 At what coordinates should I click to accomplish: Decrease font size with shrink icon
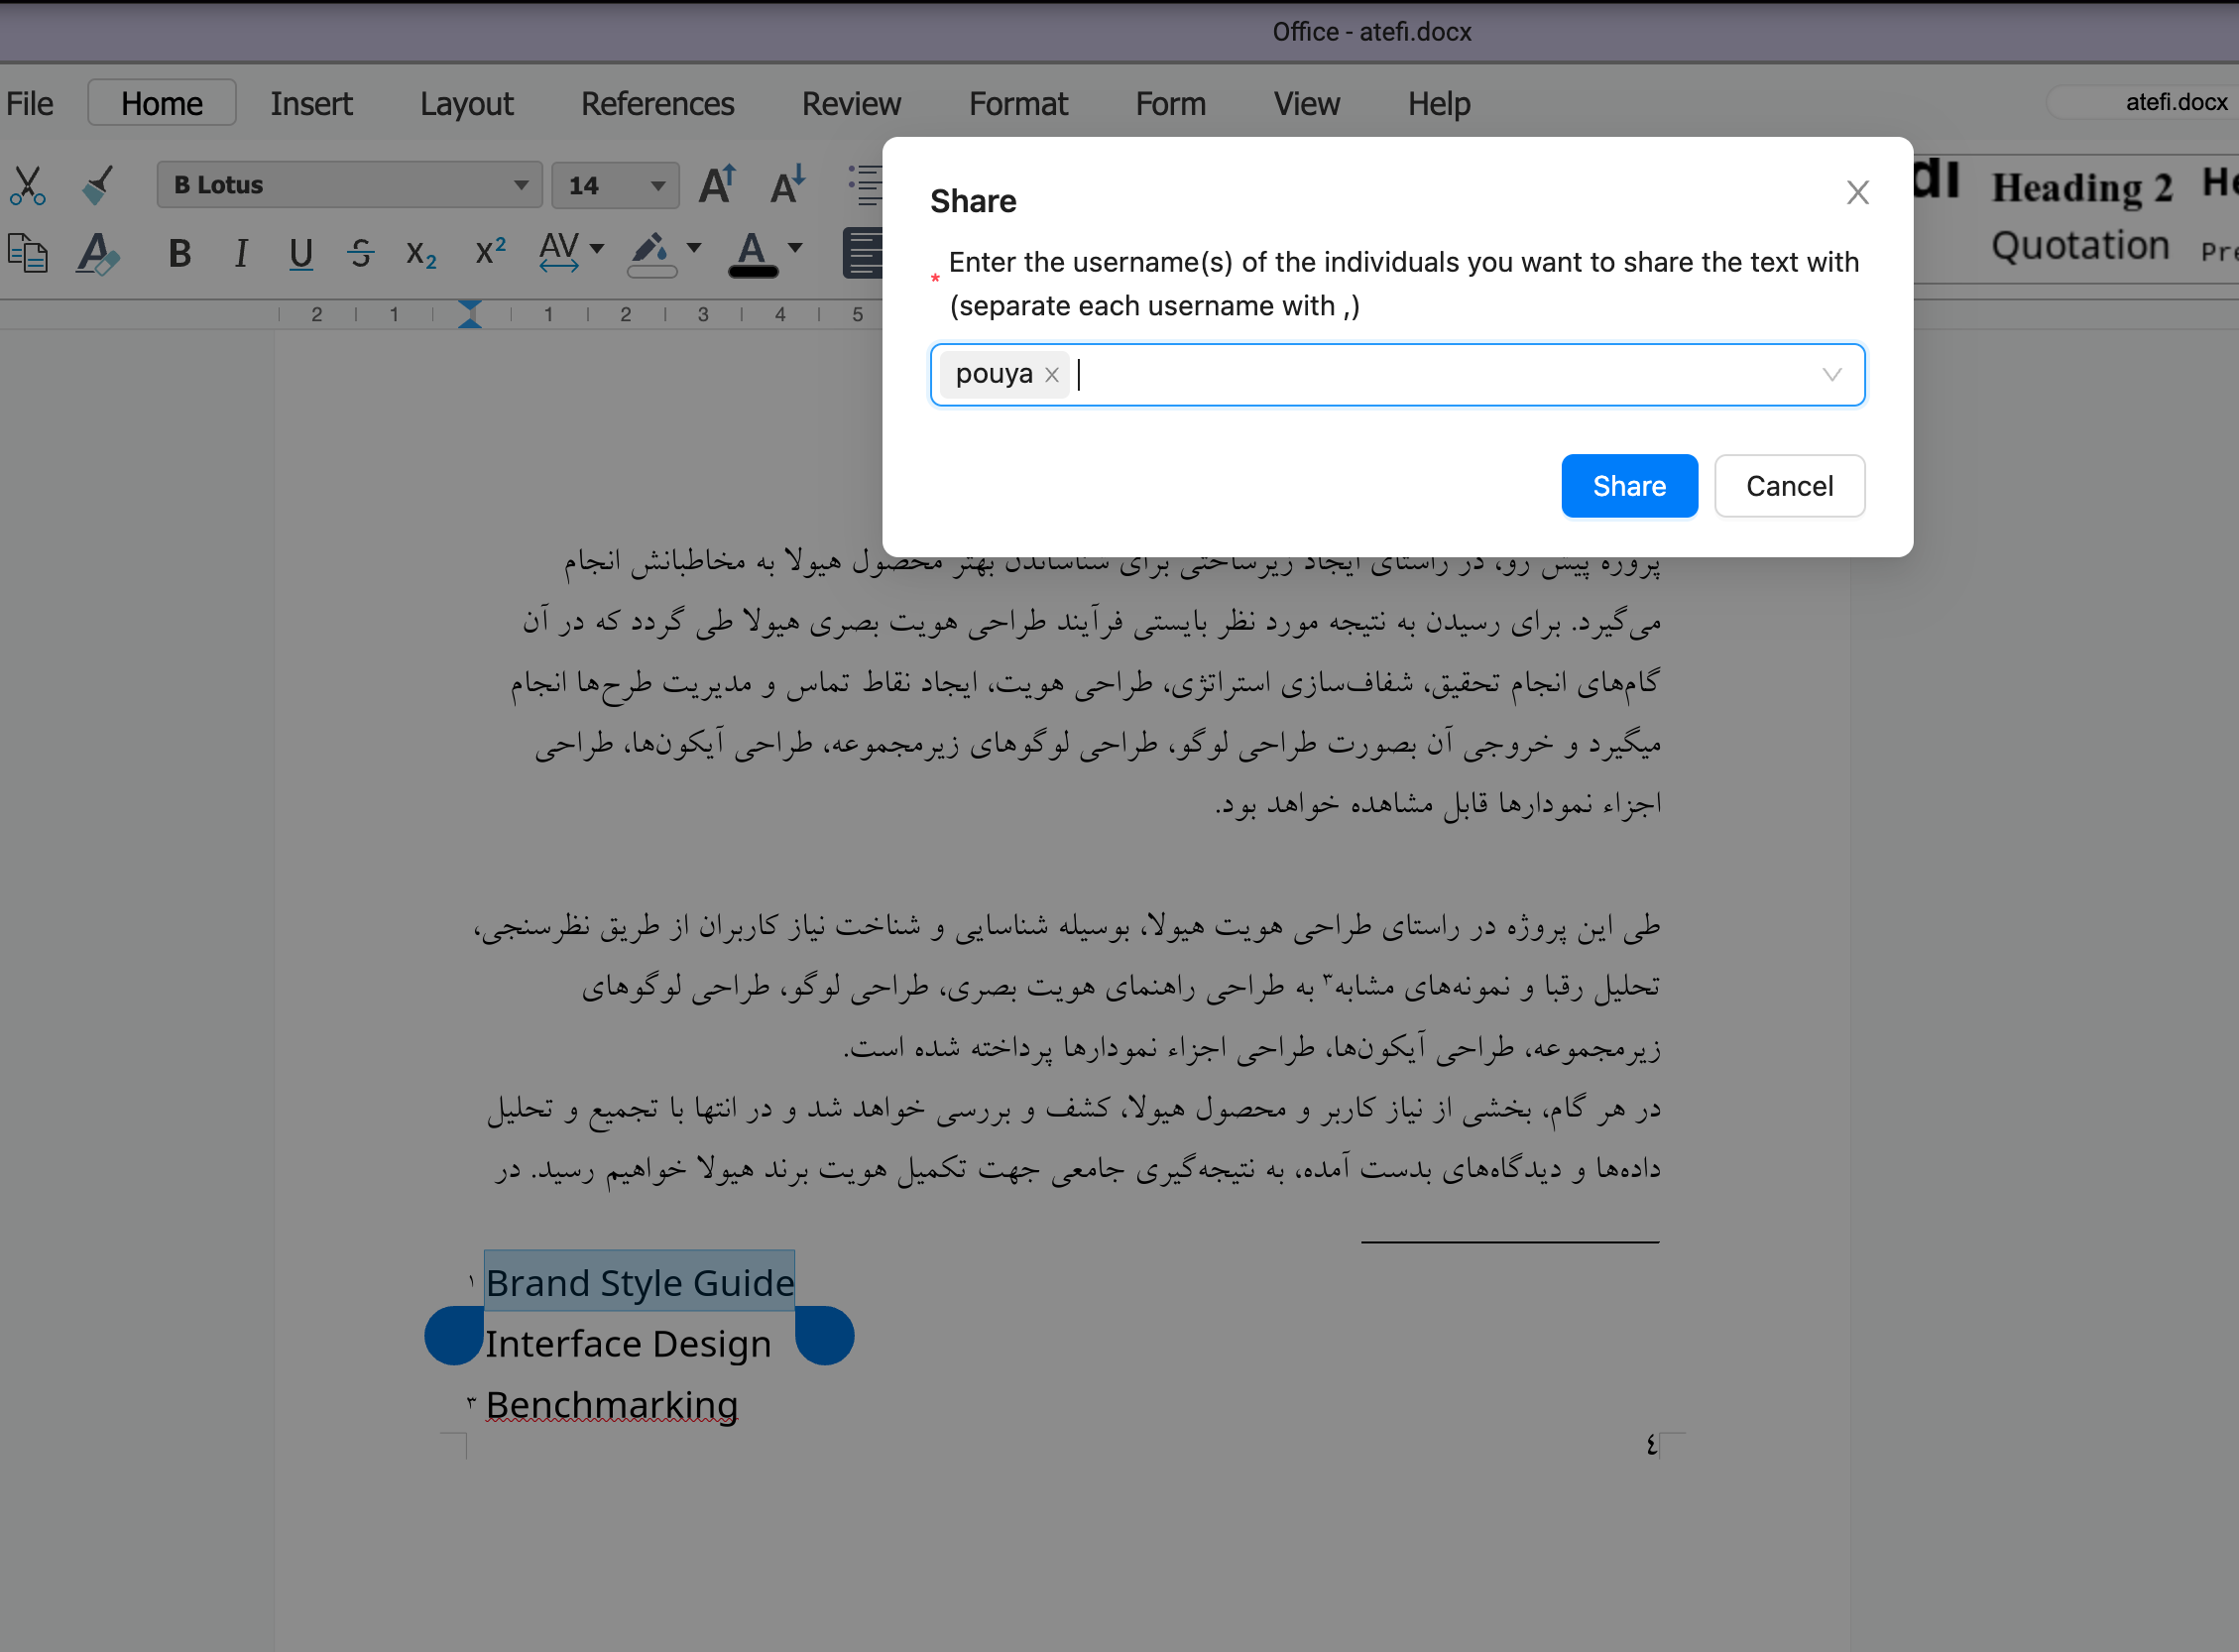[x=788, y=185]
